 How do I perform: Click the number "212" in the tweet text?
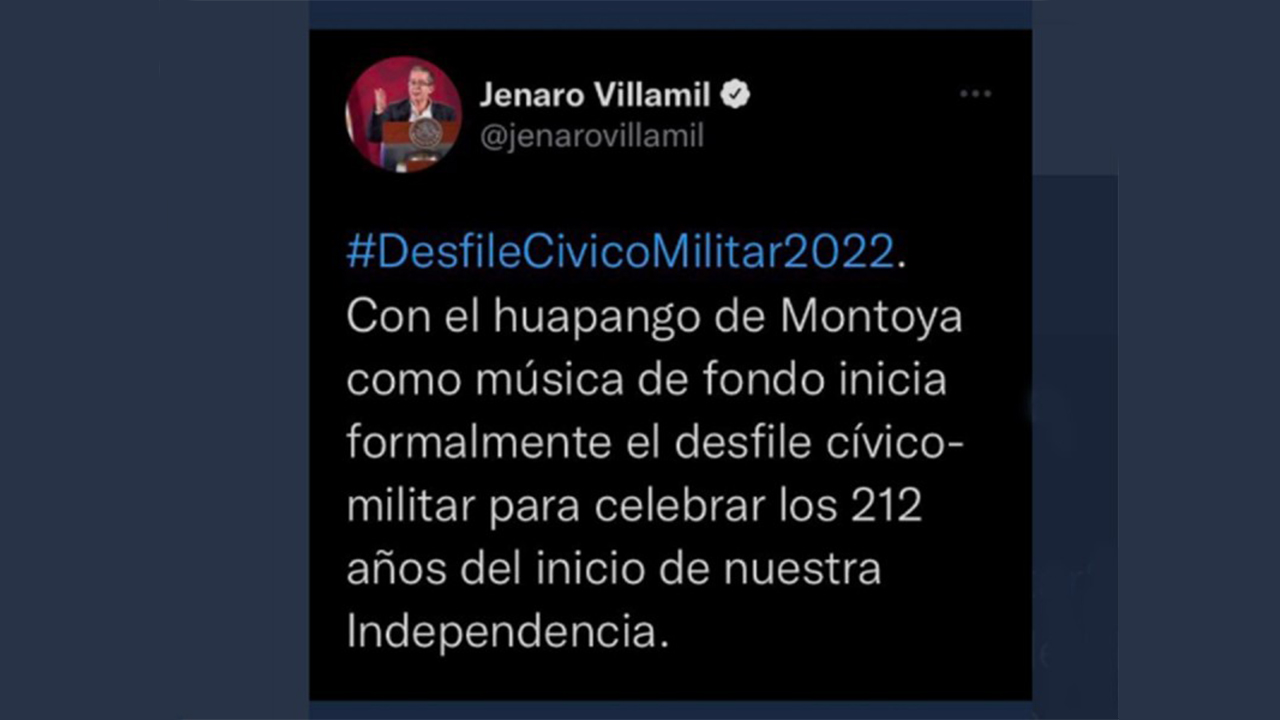[x=887, y=506]
